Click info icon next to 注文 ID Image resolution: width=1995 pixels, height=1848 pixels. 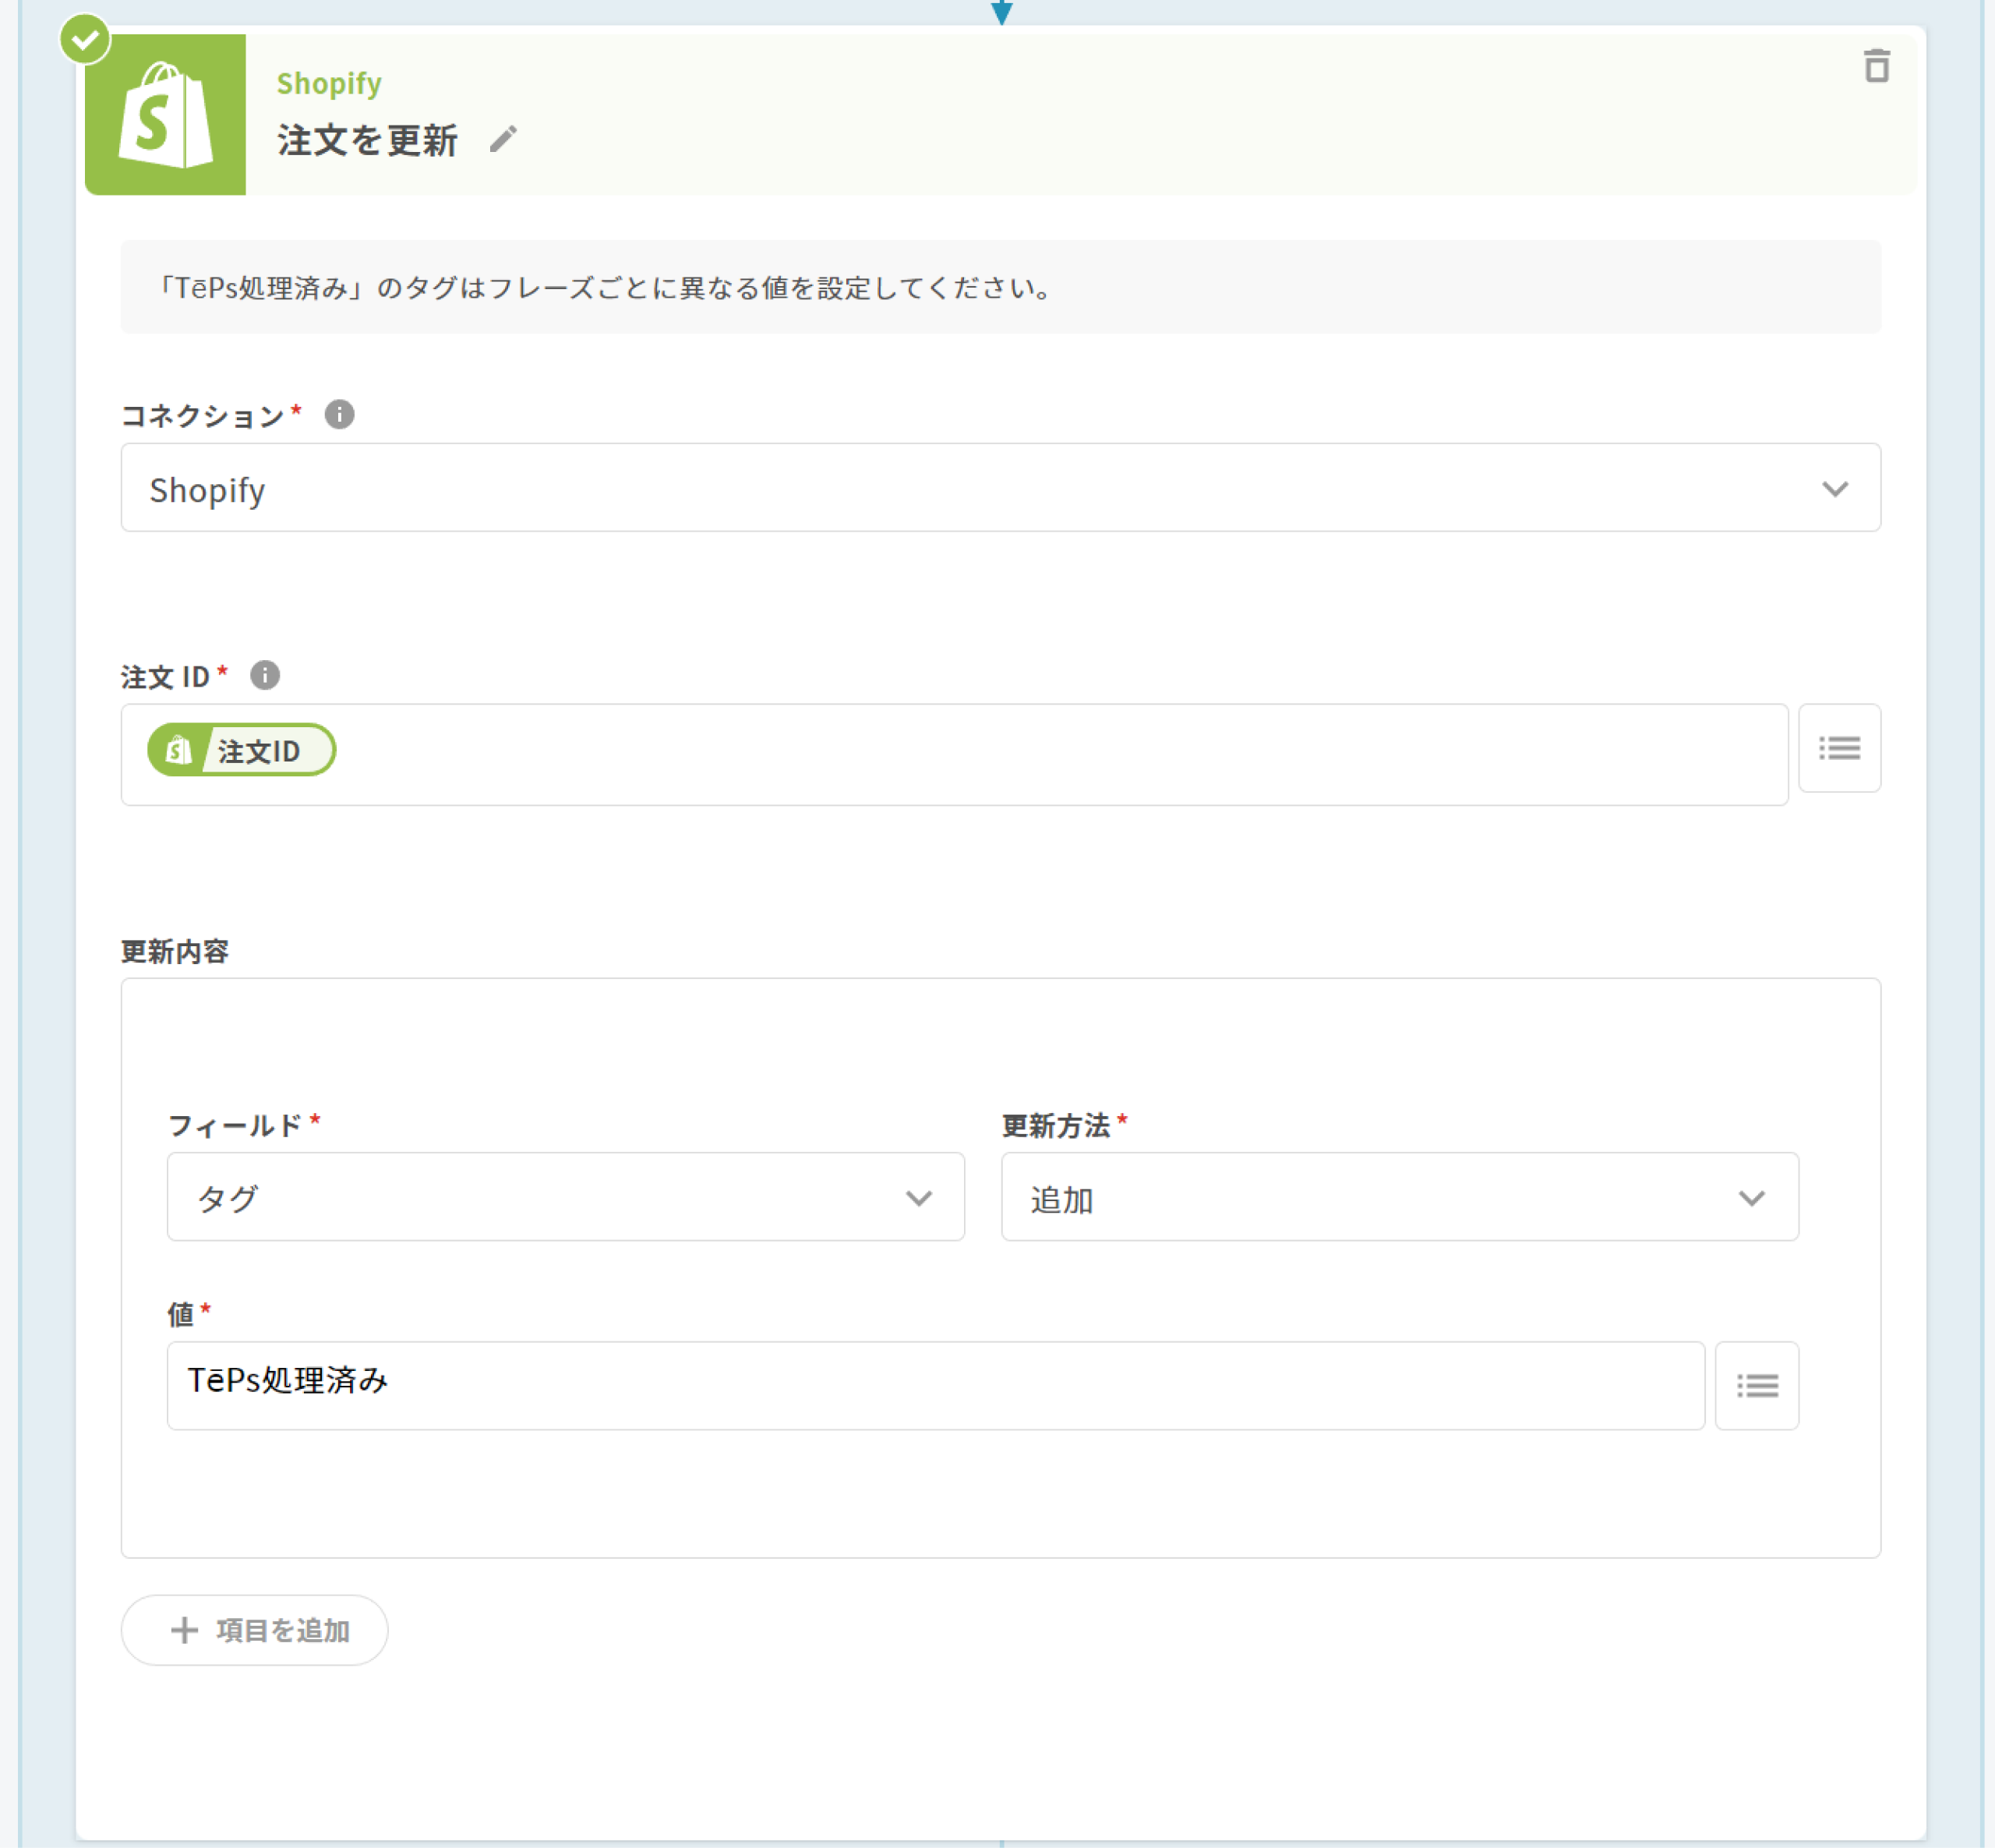[265, 675]
